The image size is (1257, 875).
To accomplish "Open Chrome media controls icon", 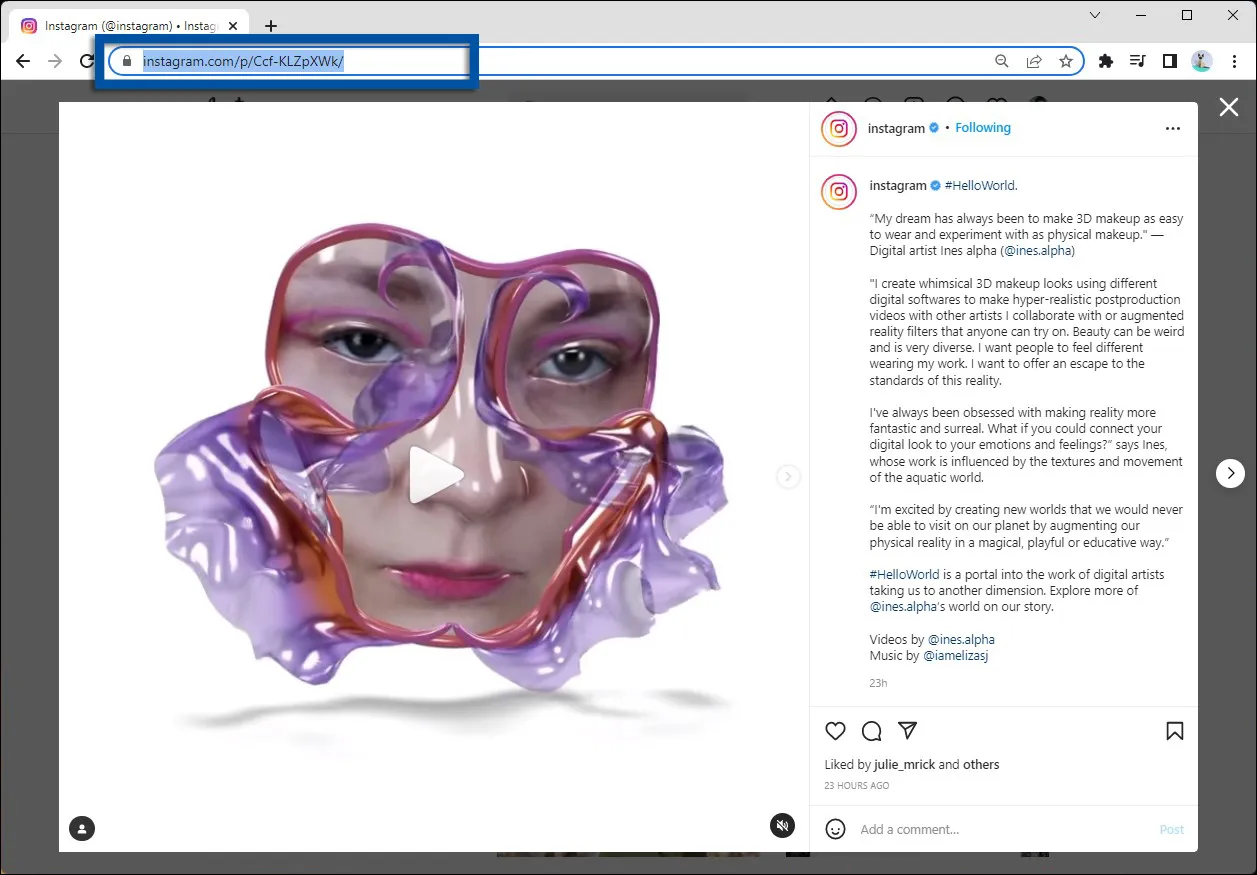I will click(x=1137, y=61).
